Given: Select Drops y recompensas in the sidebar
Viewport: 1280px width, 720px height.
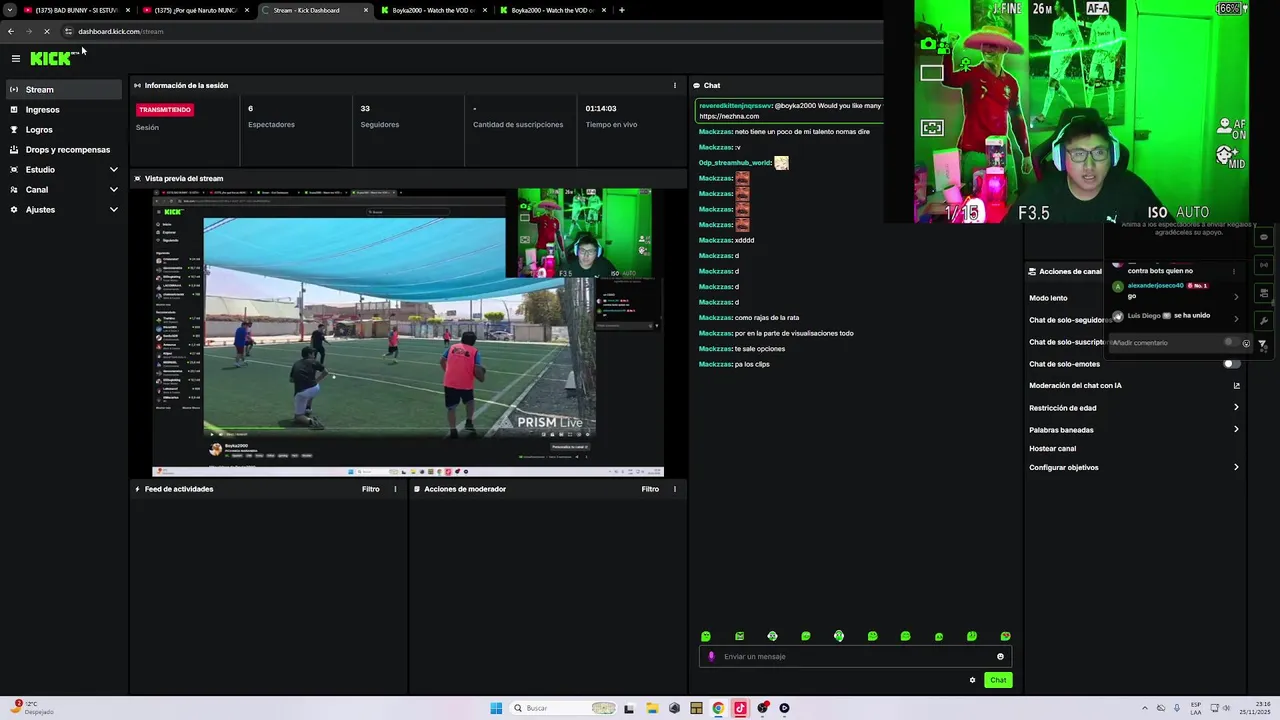Looking at the screenshot, I should (x=64, y=150).
